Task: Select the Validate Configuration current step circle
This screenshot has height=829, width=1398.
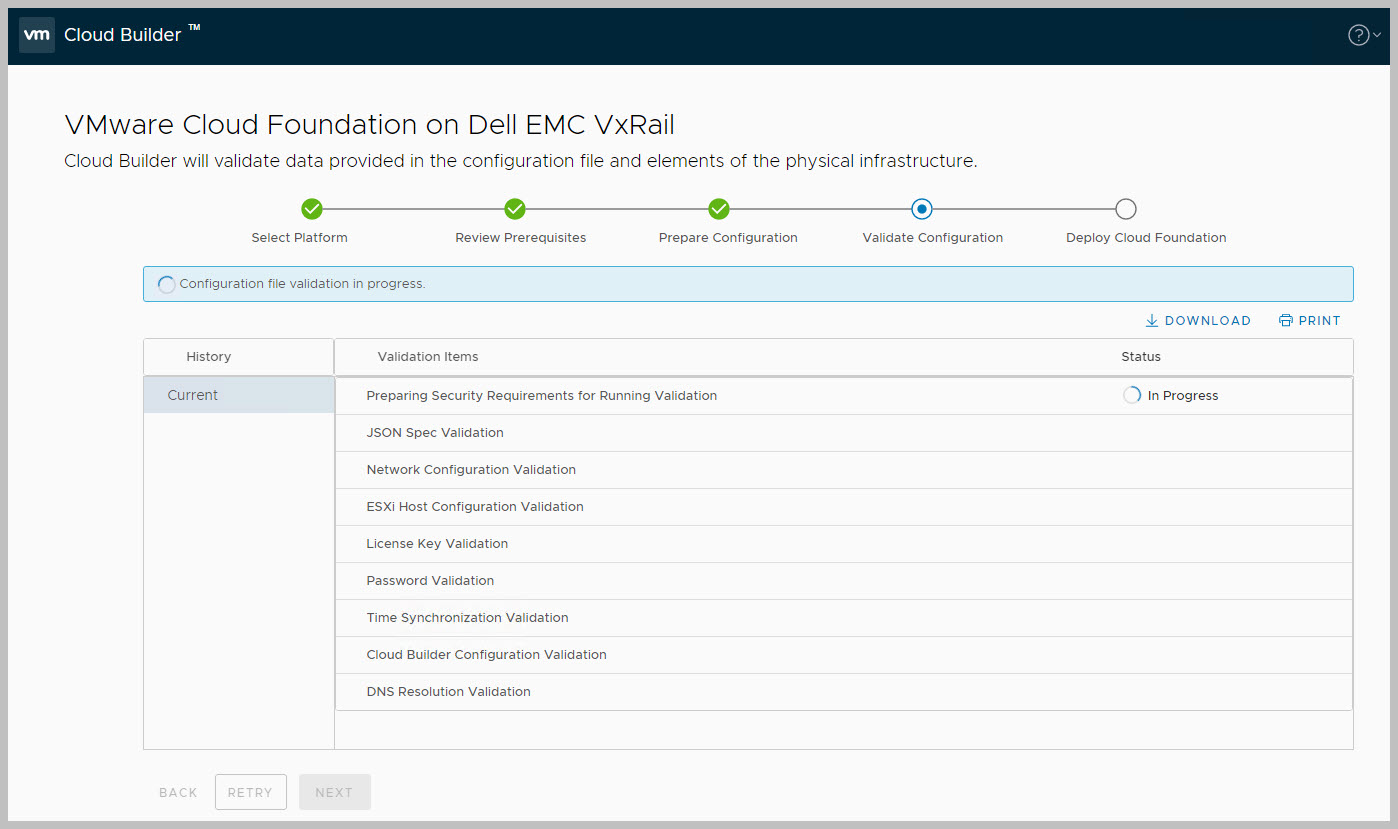Action: pyautogui.click(x=922, y=209)
